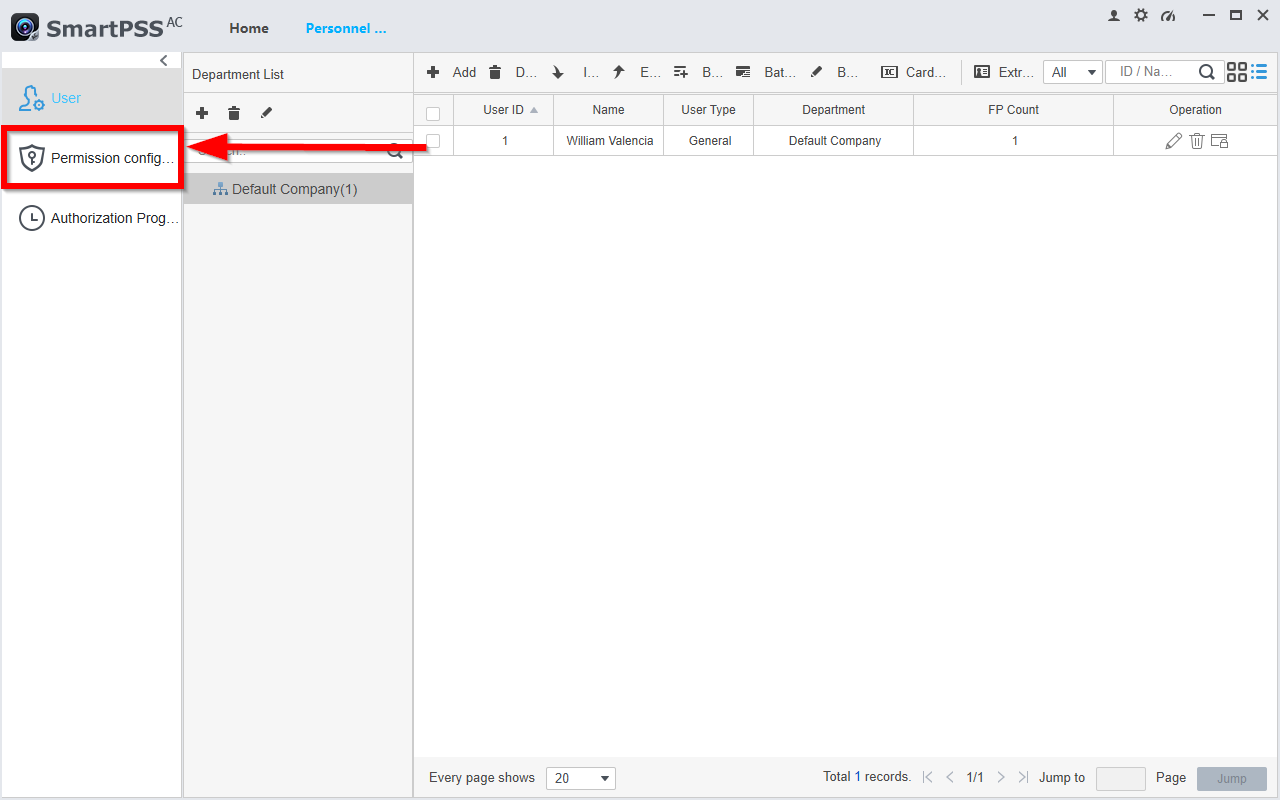This screenshot has height=800, width=1280.
Task: Delete department using the trash icon
Action: pos(234,113)
